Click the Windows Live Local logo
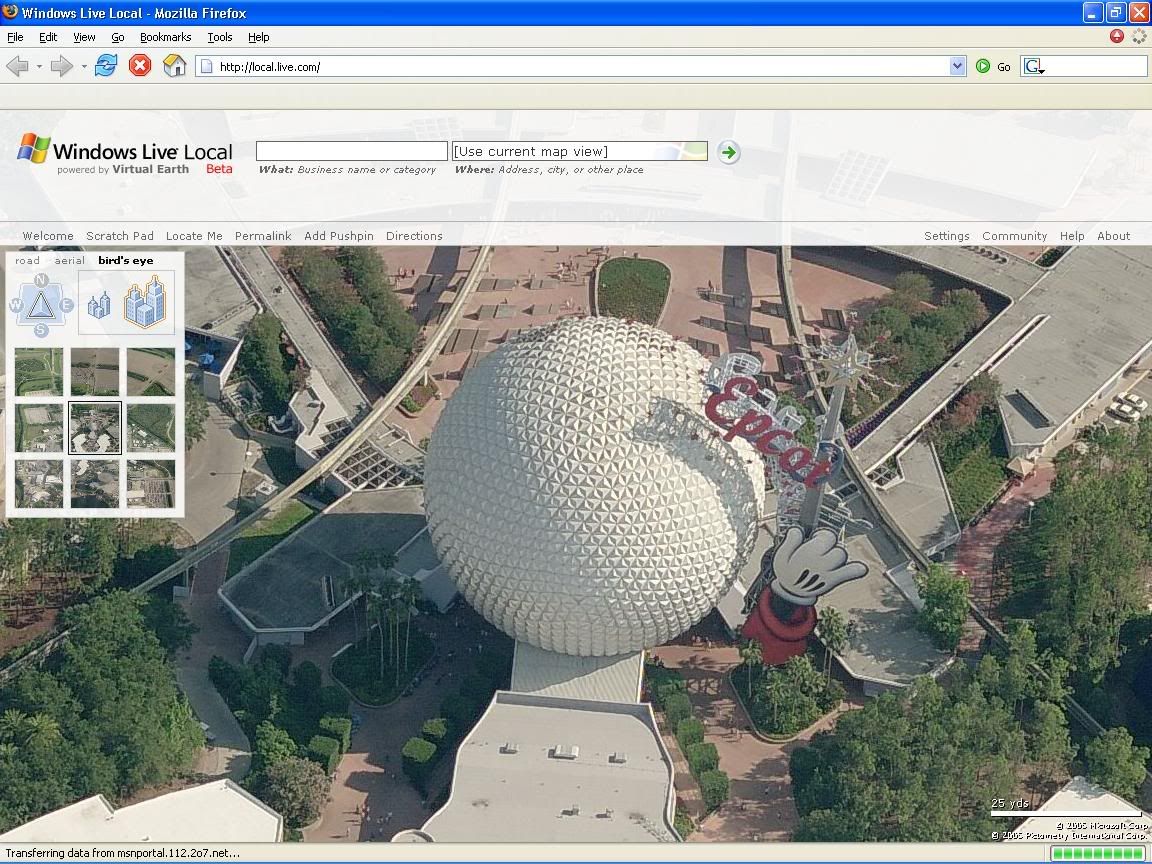 125,155
